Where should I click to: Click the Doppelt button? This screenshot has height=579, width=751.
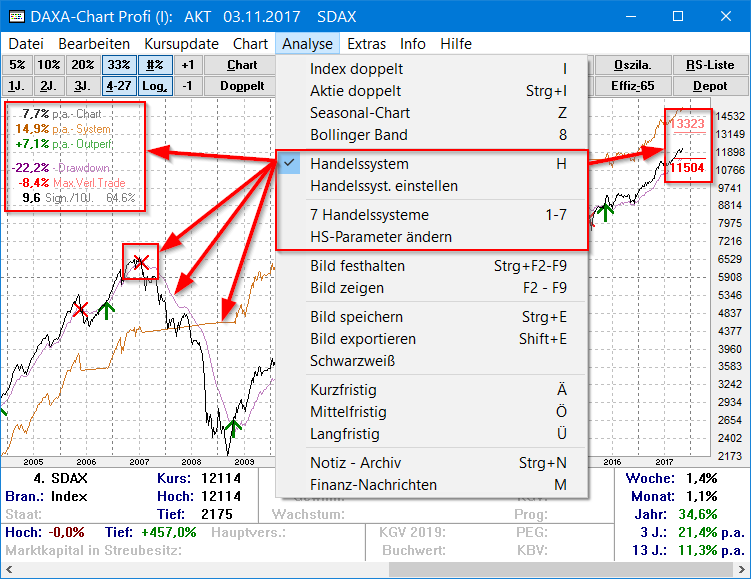[x=242, y=86]
